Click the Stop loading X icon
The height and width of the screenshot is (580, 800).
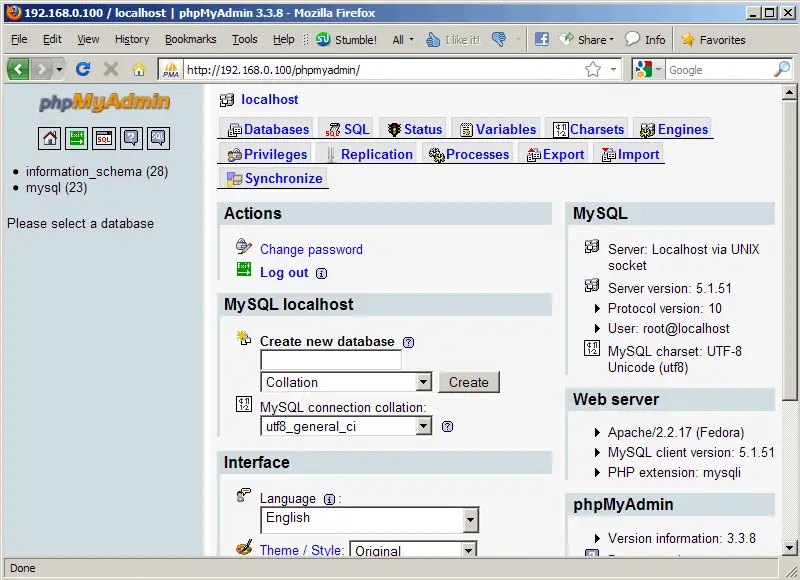111,69
